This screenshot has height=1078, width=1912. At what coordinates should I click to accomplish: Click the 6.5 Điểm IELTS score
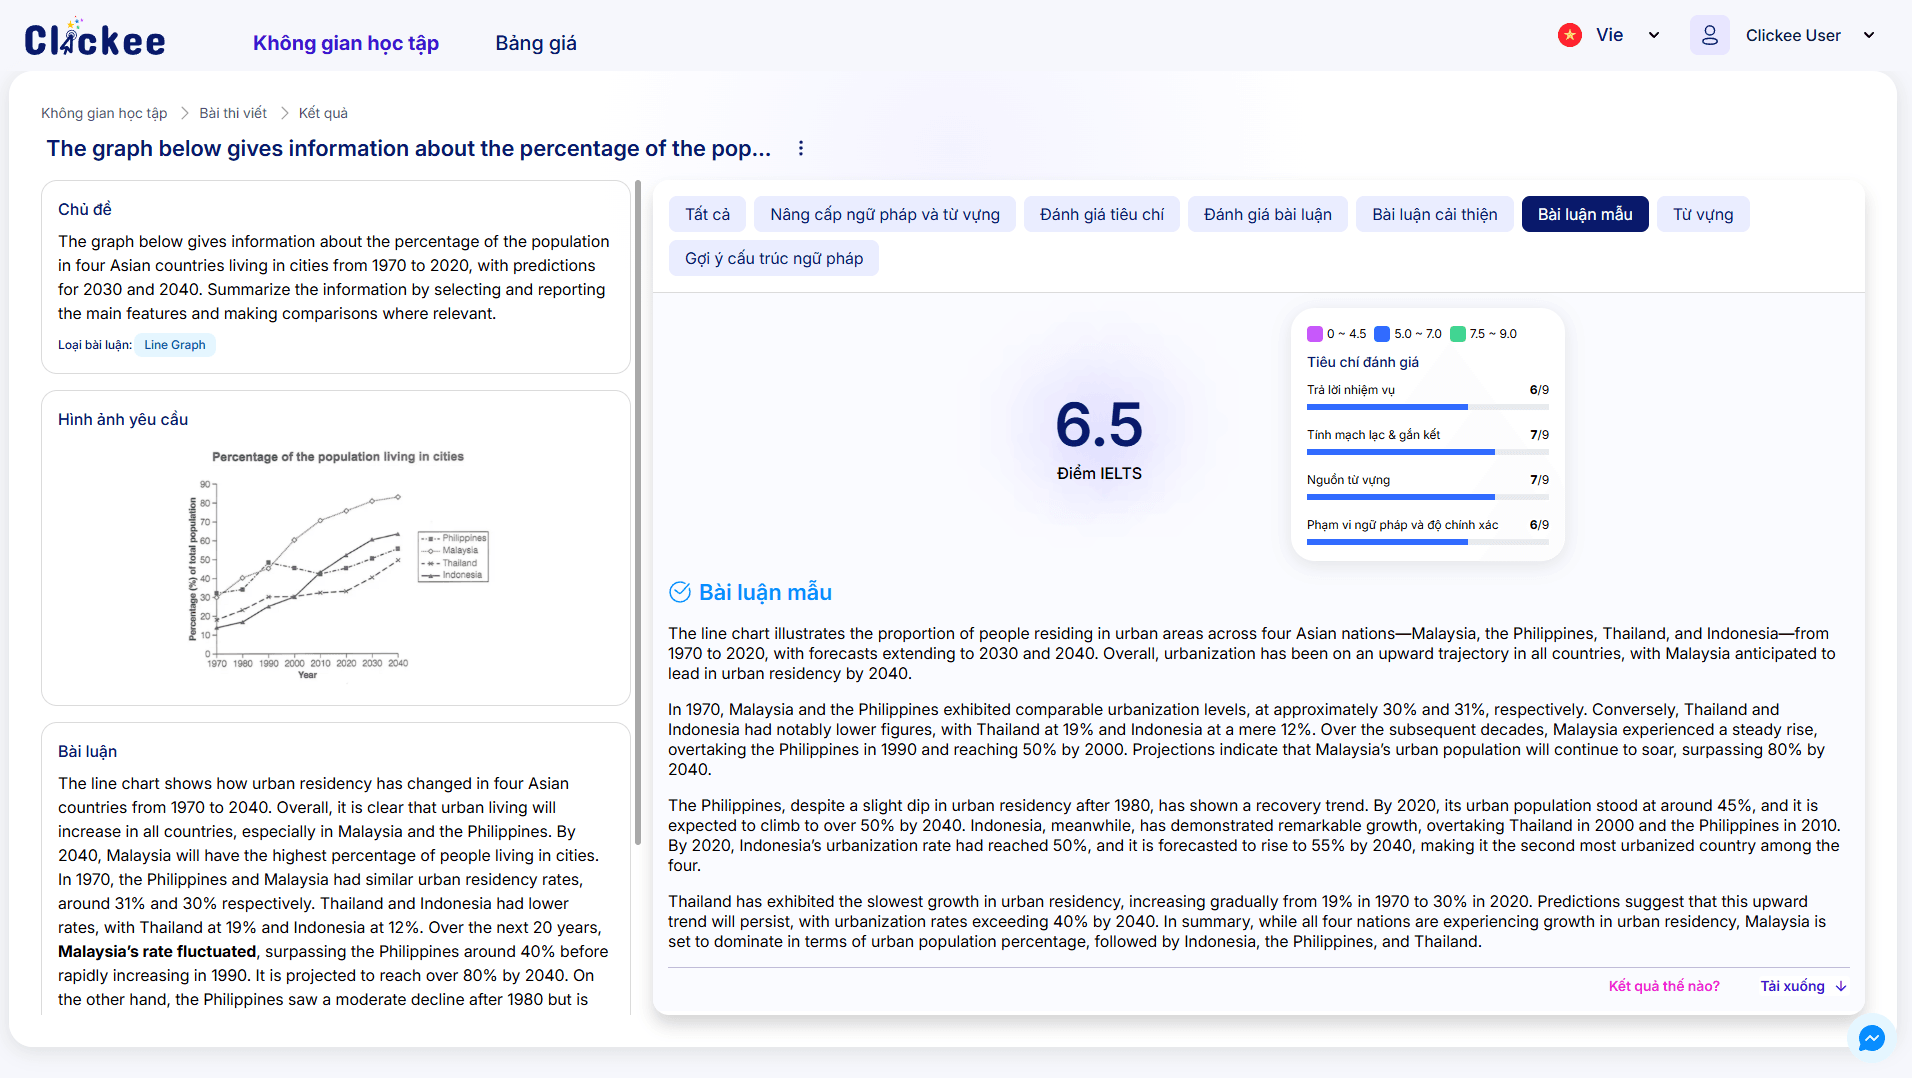[1099, 437]
